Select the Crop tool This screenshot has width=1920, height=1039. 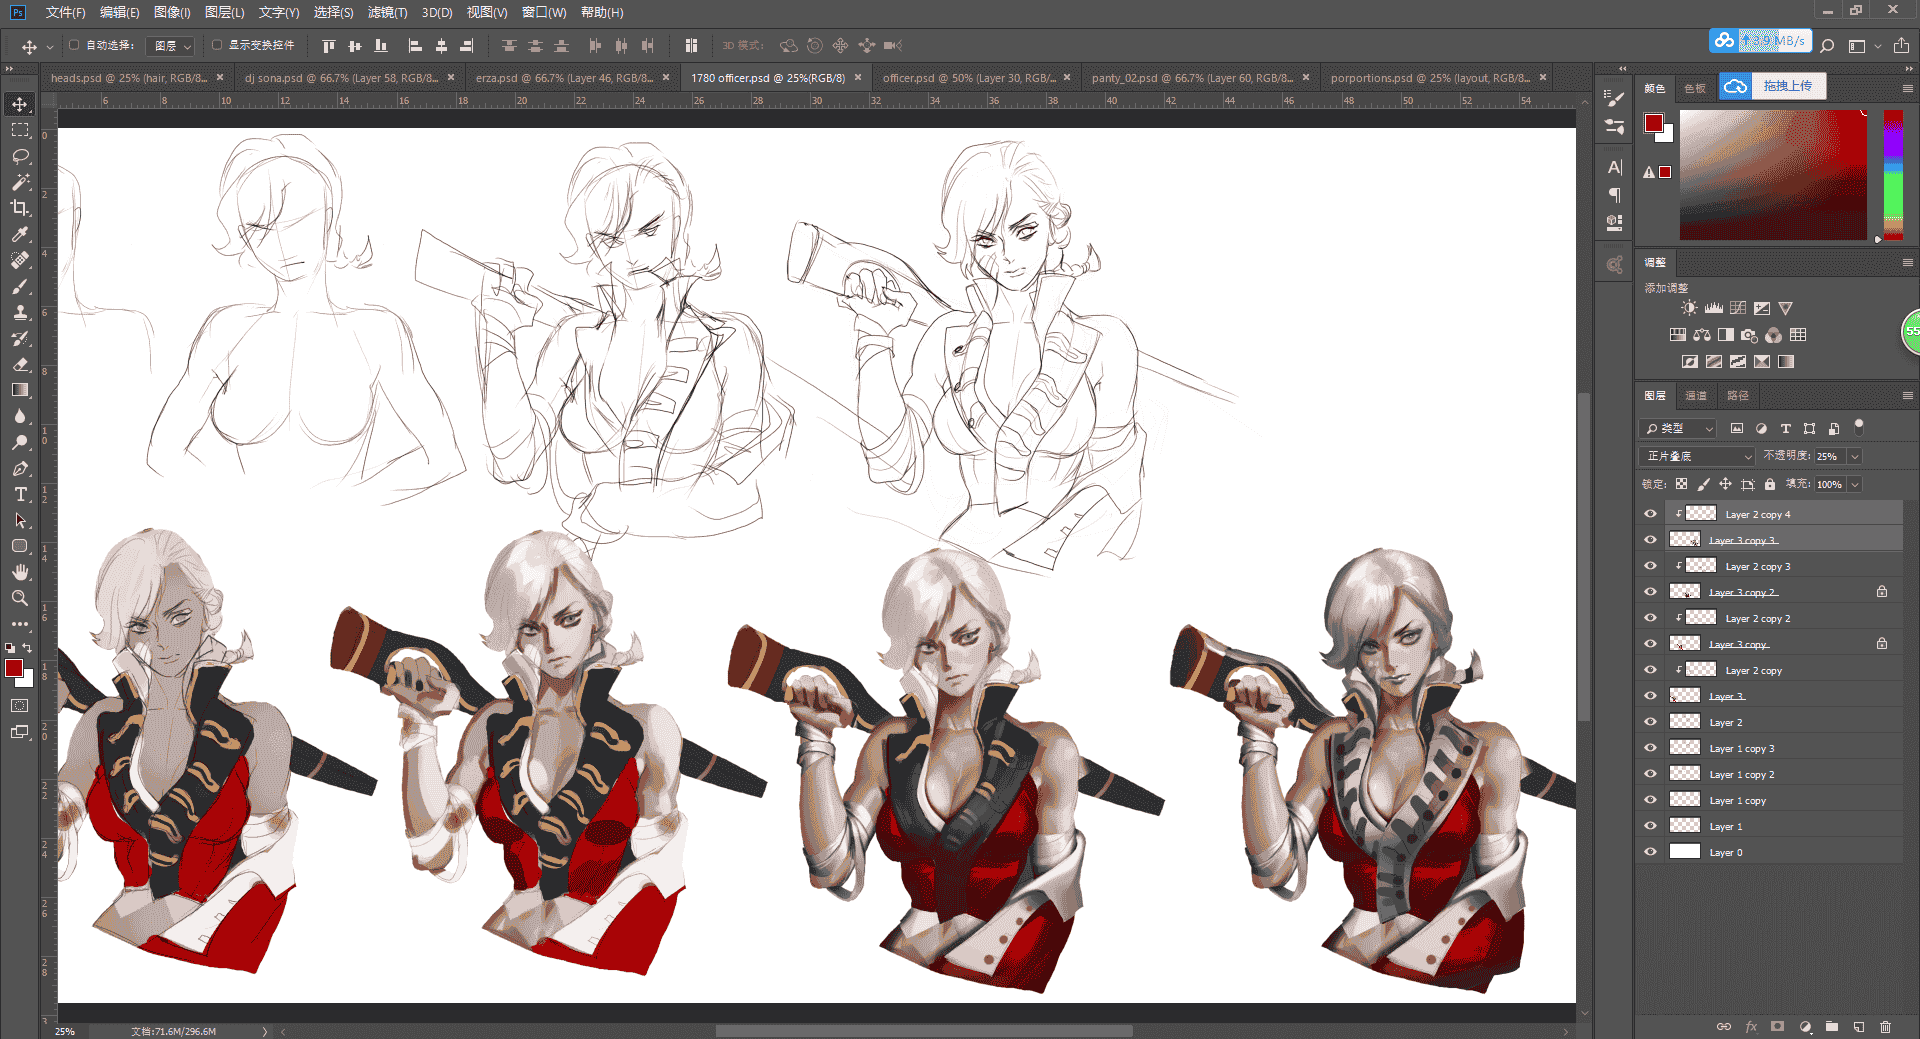[20, 208]
